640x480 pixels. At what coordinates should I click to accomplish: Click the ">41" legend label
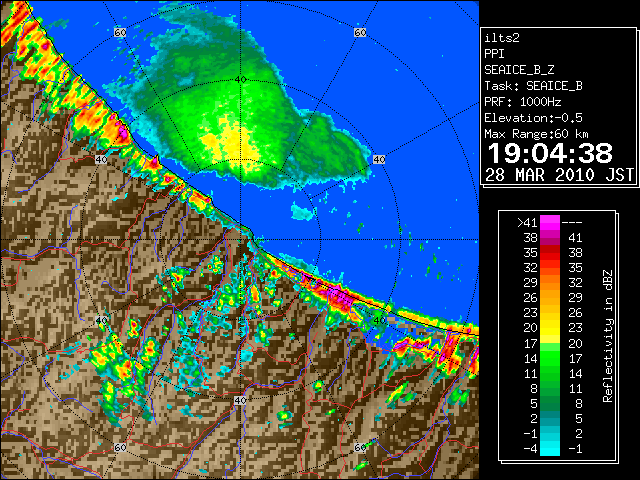[527, 223]
